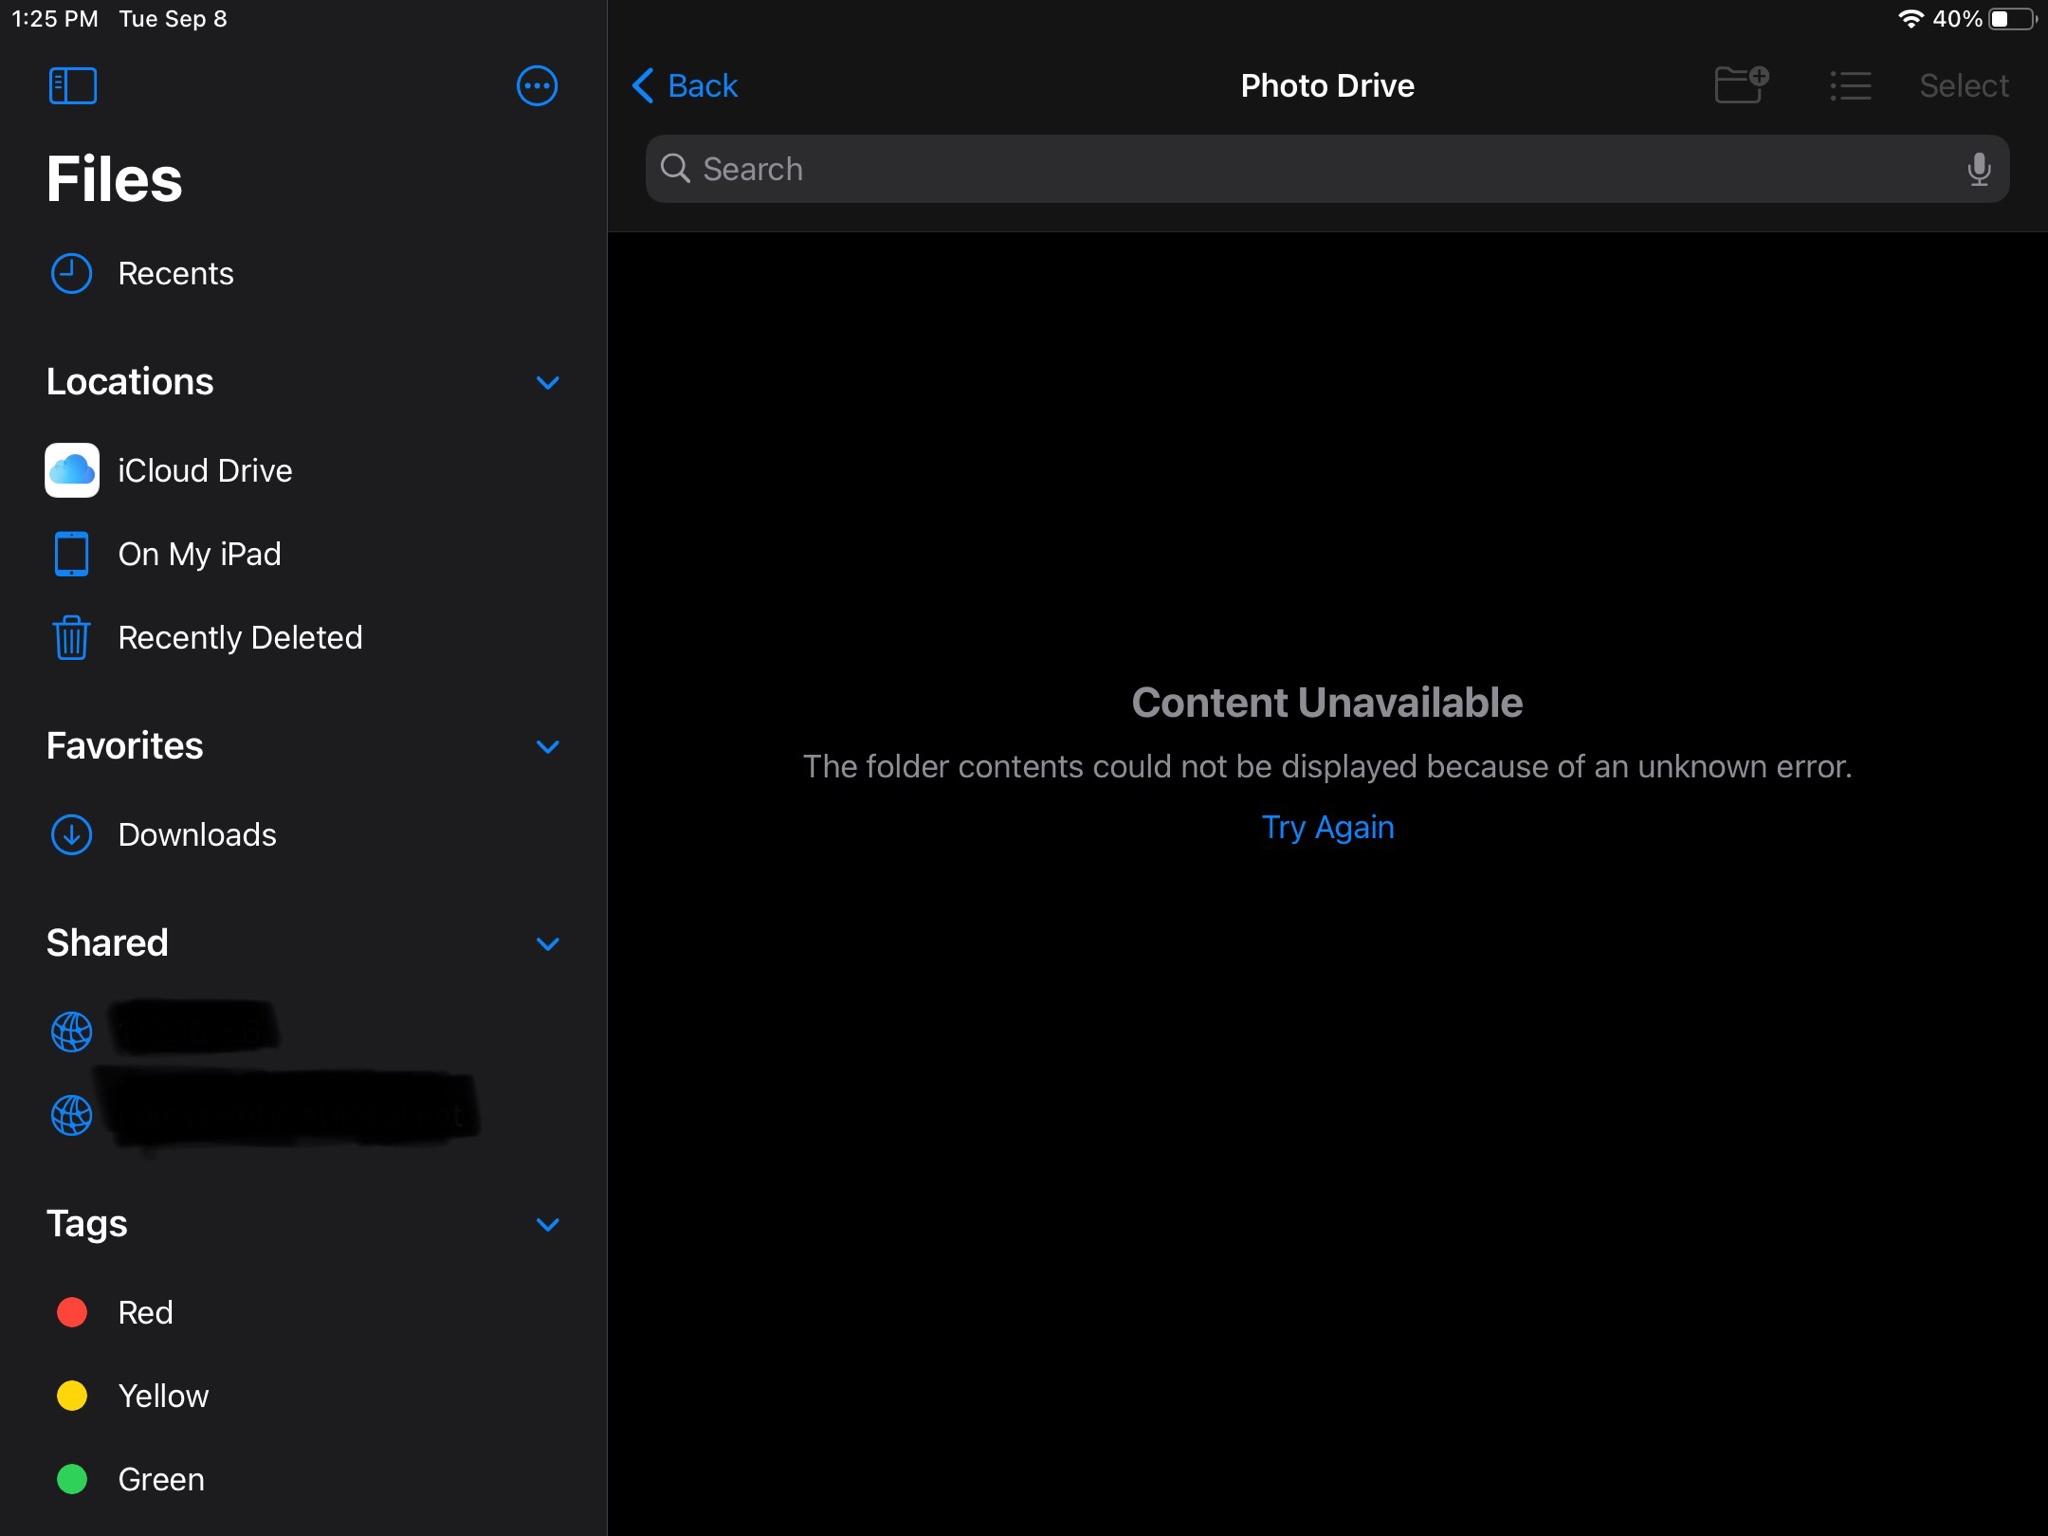Open the Downloads favorite
The image size is (2048, 1536).
point(196,835)
